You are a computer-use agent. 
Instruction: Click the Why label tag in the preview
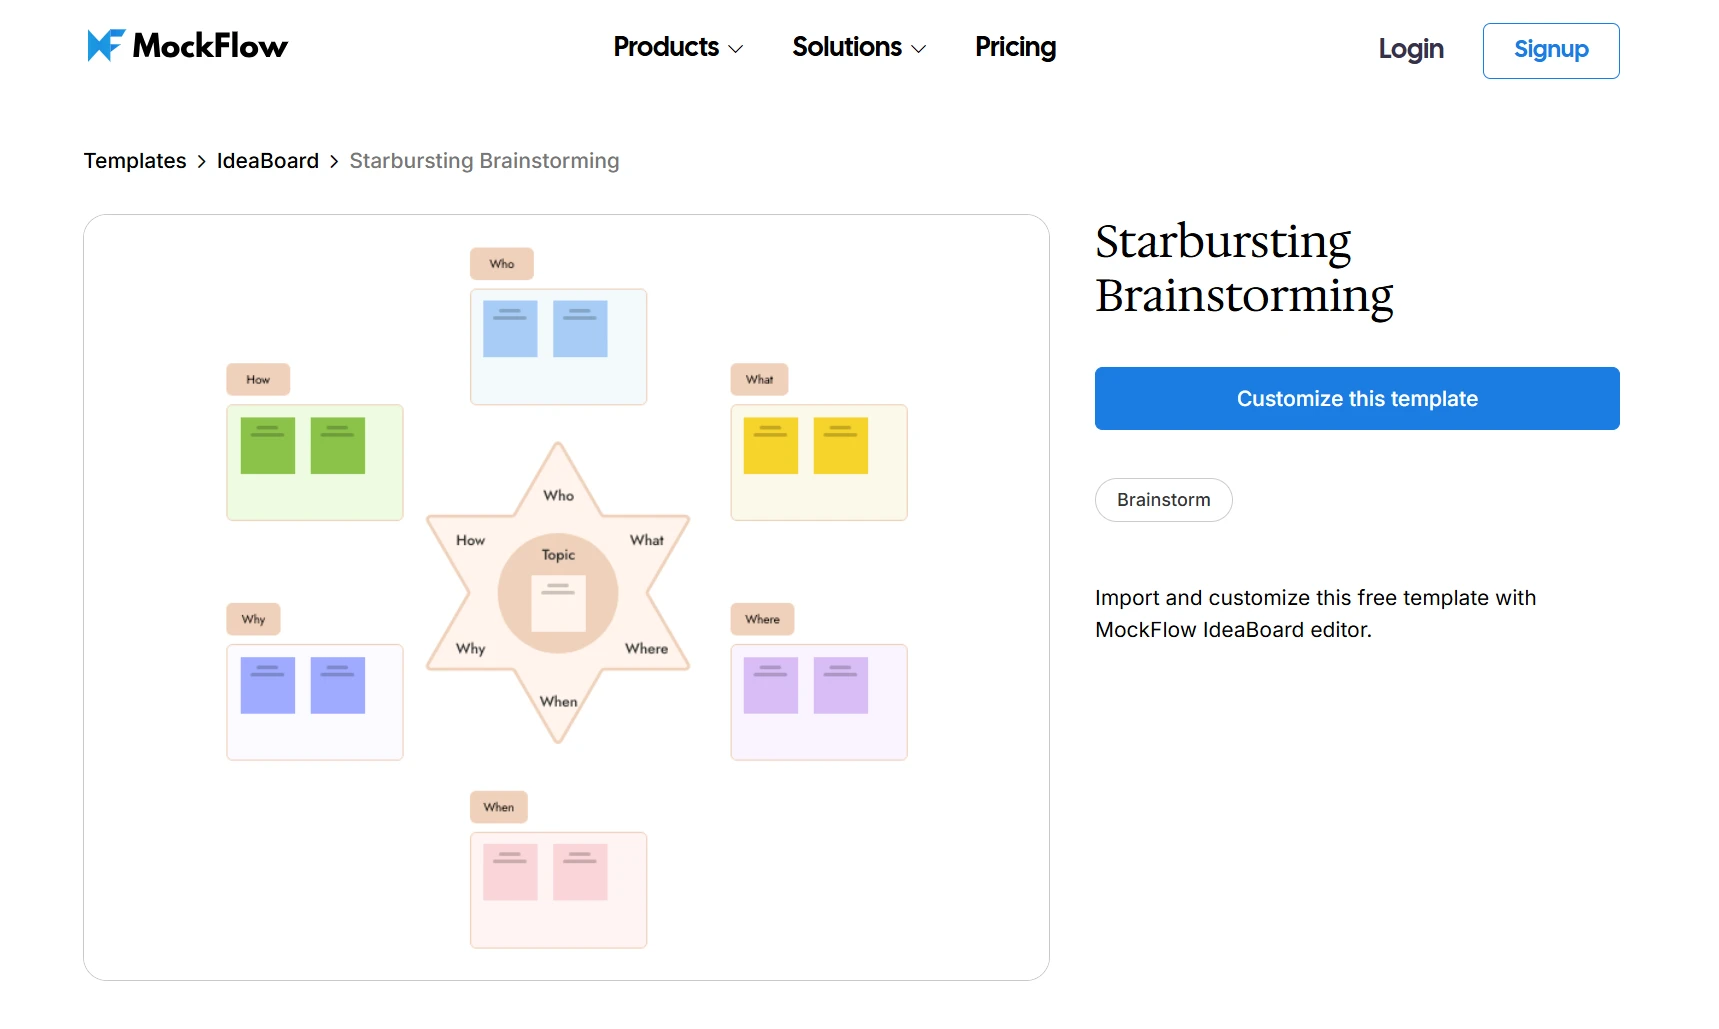click(x=252, y=619)
